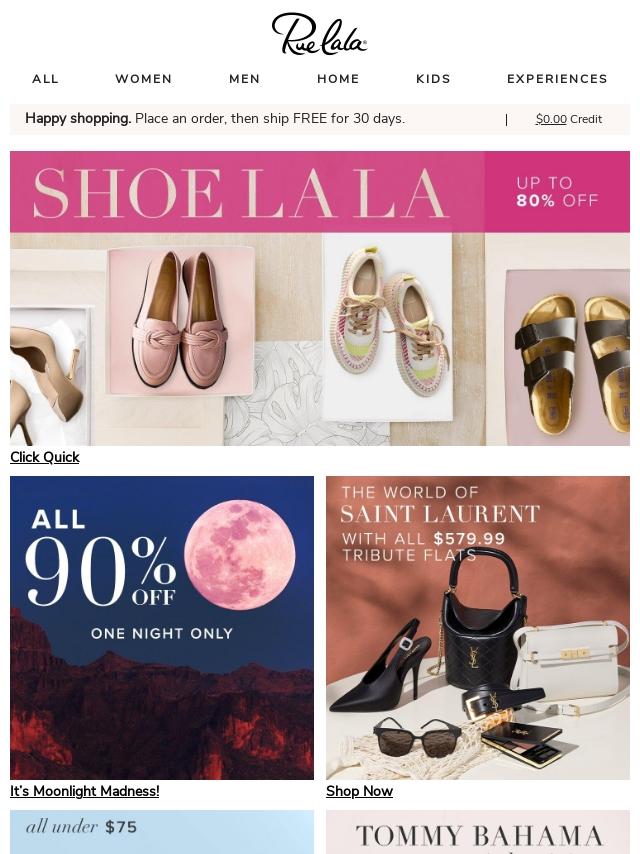This screenshot has height=854, width=640.
Task: Browse the KIDS category
Action: (x=434, y=79)
